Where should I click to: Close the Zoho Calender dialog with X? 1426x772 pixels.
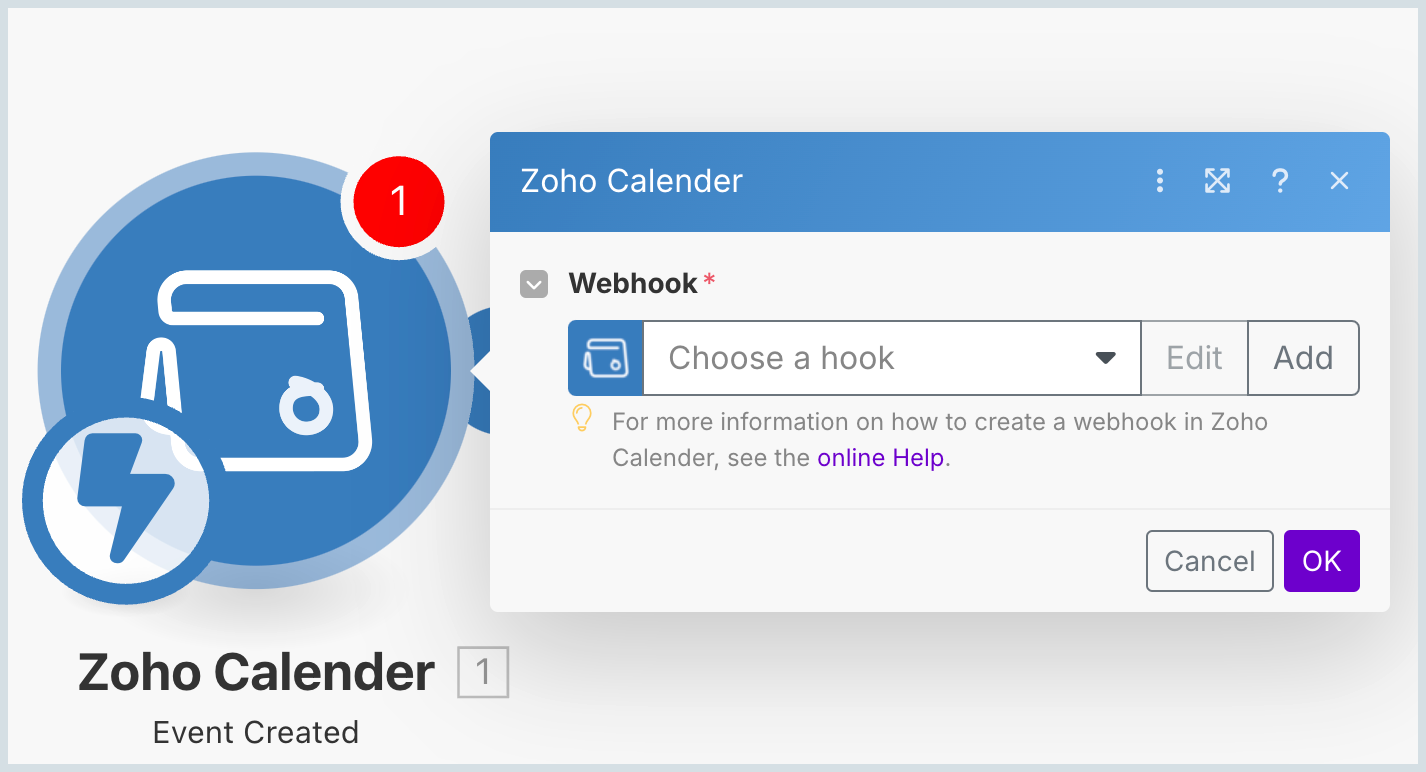(1339, 181)
